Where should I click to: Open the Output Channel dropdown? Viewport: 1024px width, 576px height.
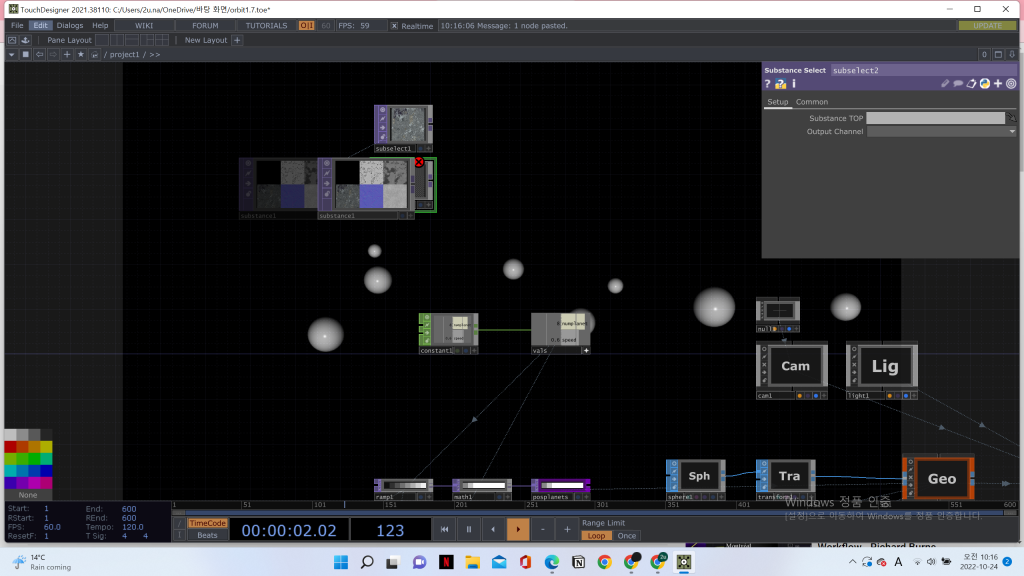[941, 131]
